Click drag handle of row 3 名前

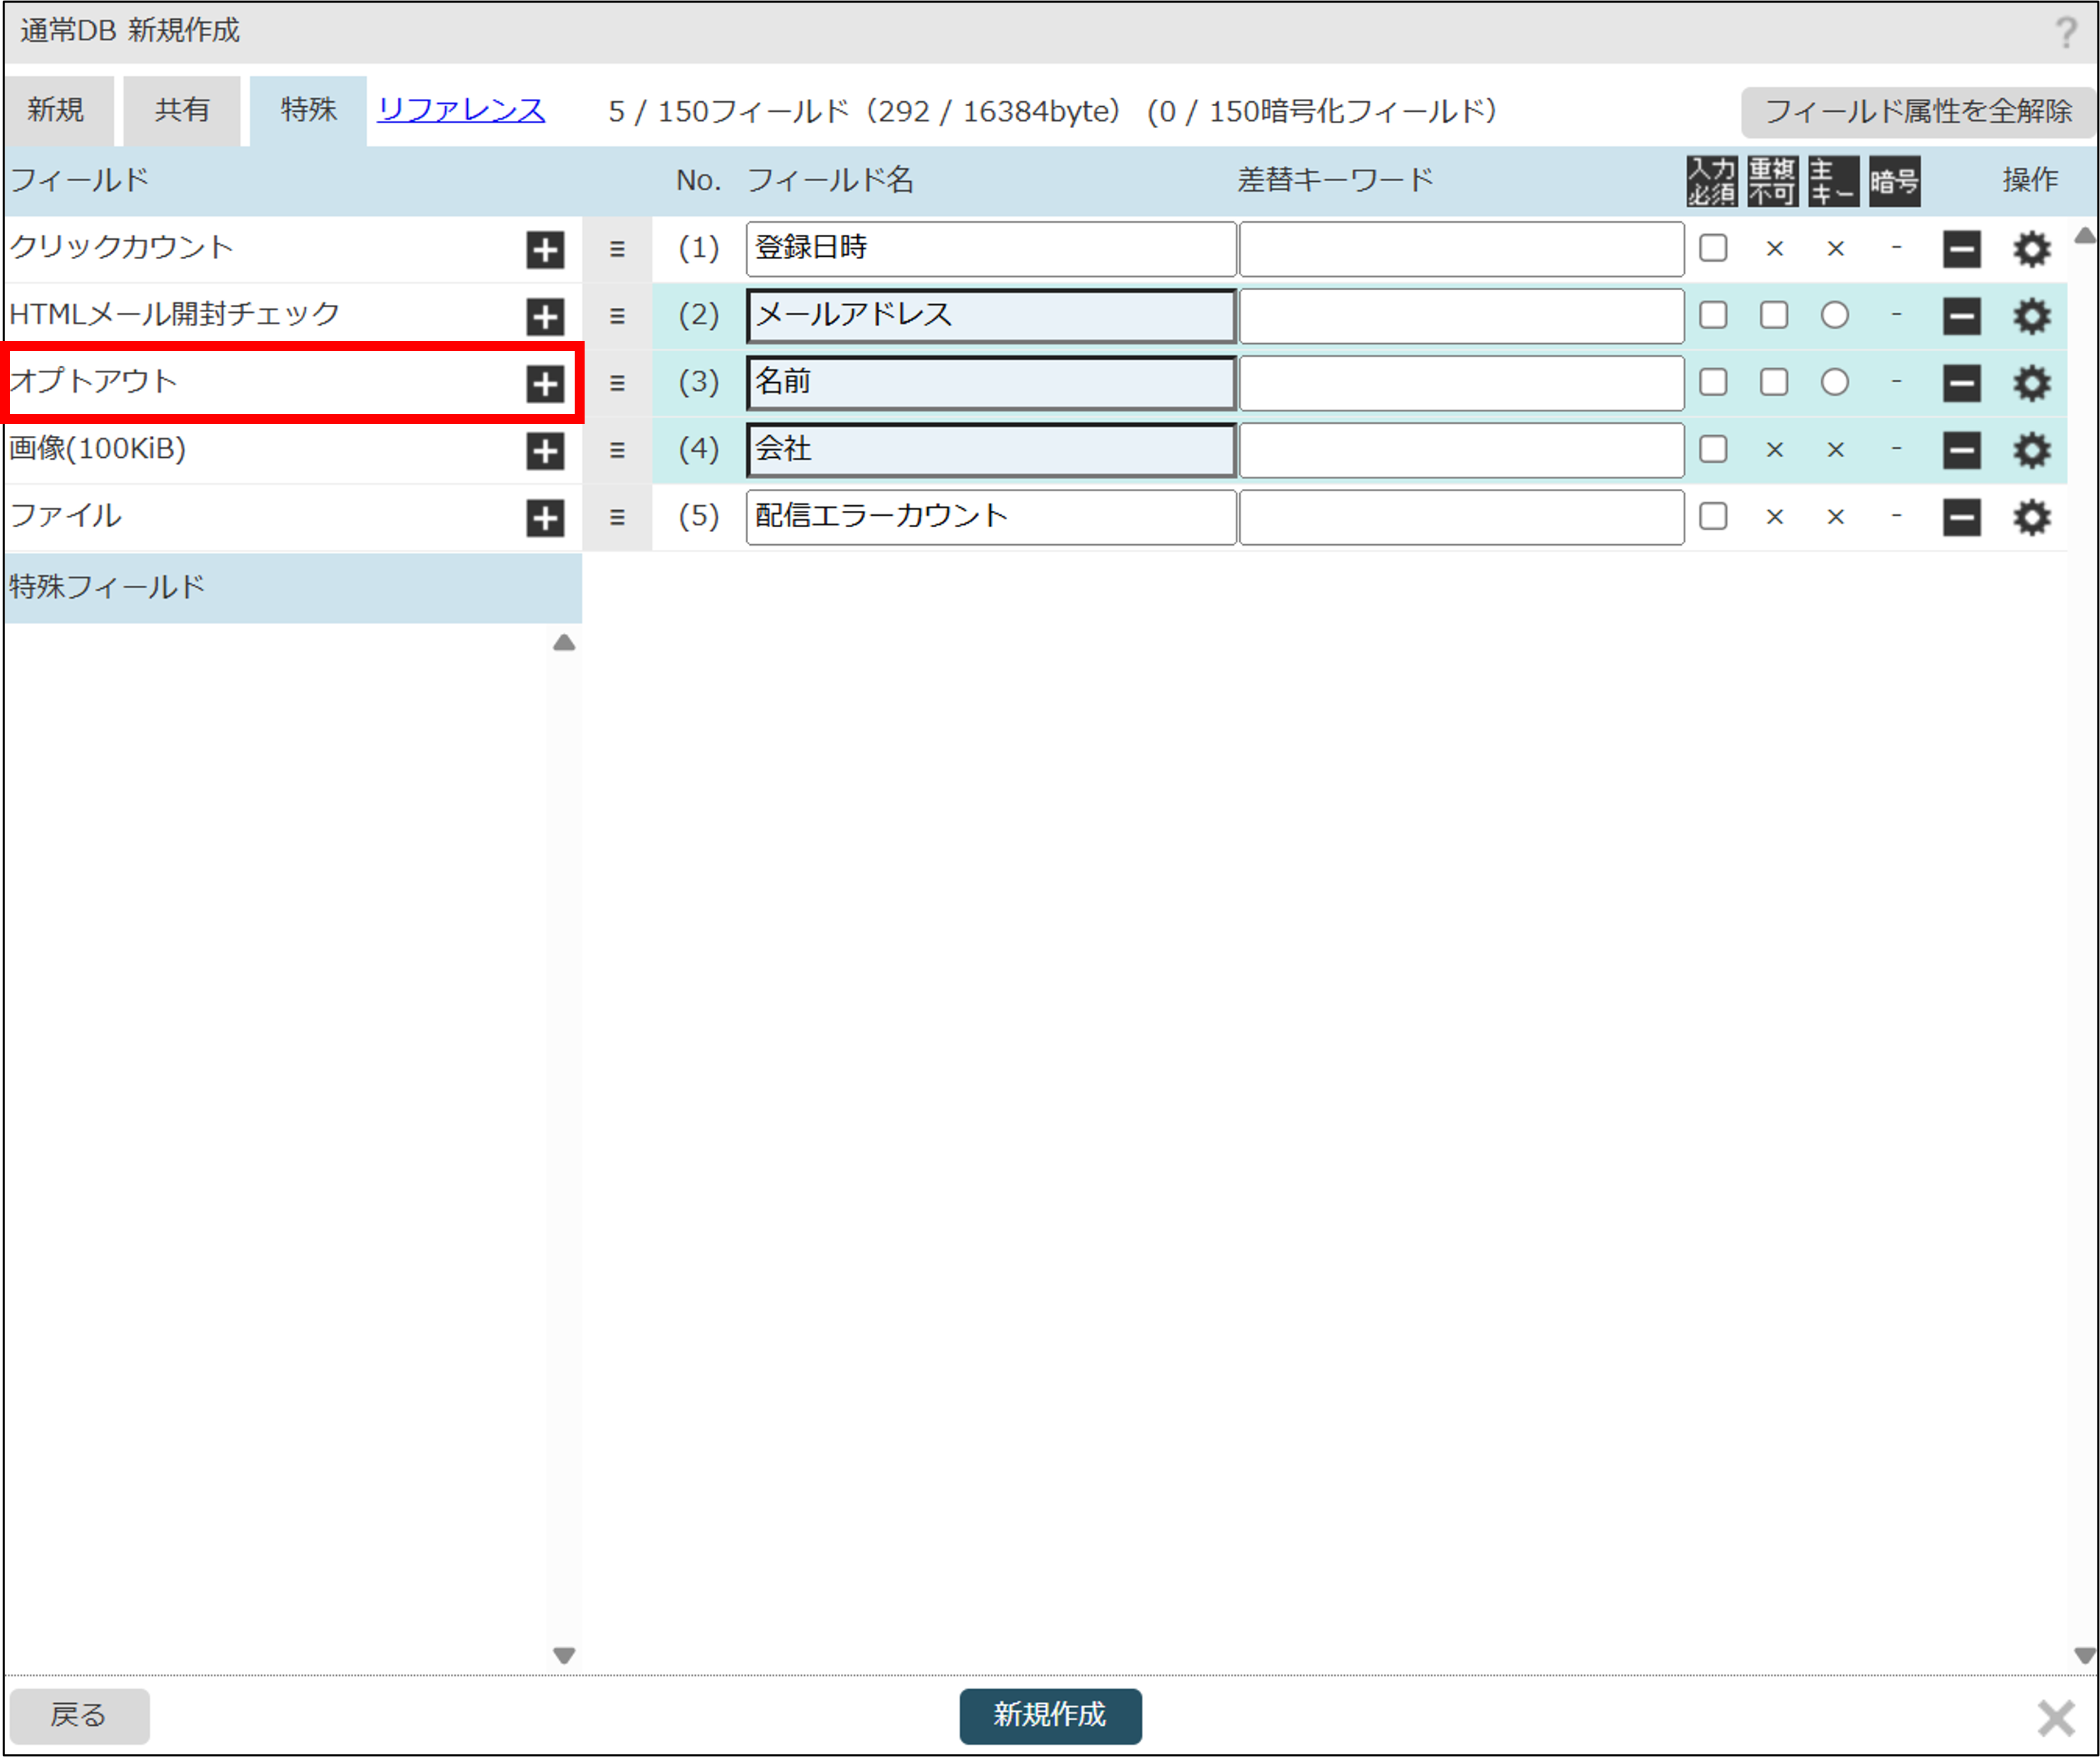click(x=617, y=383)
